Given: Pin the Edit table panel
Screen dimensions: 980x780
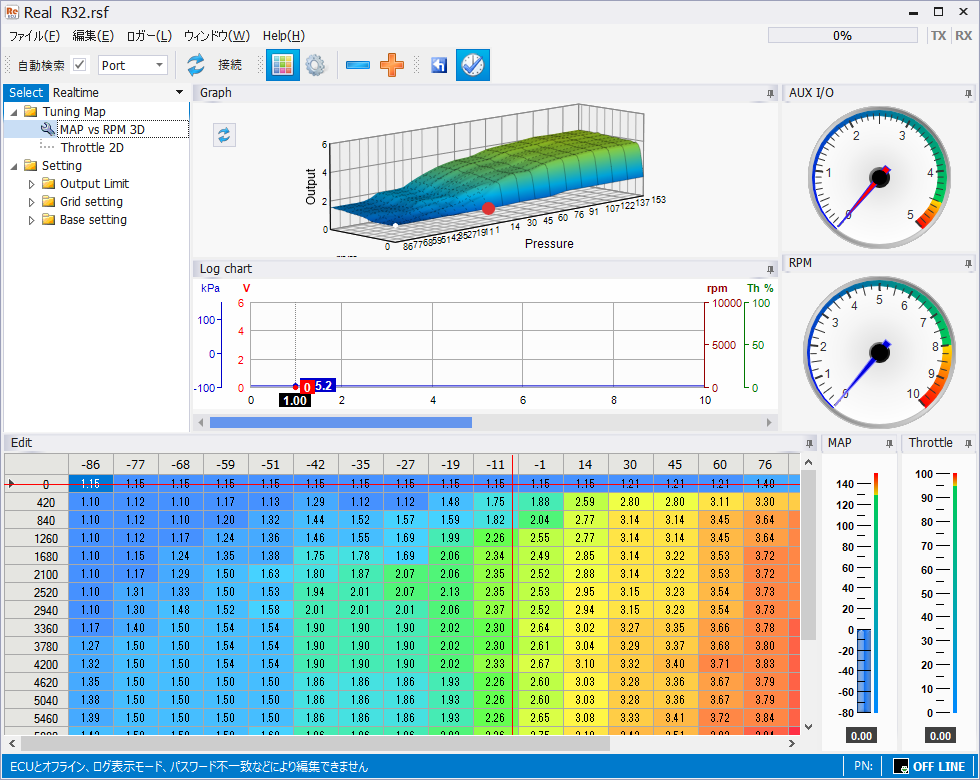Looking at the screenshot, I should (809, 443).
